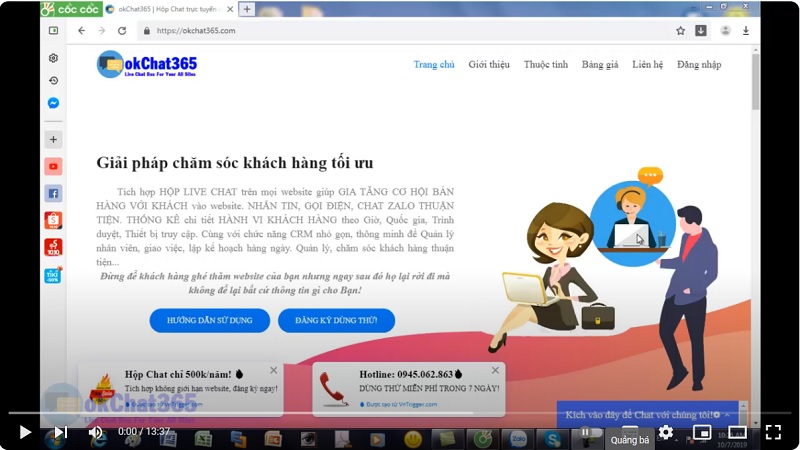Click the okChat365 site logo
Image resolution: width=800 pixels, height=450 pixels.
tap(147, 65)
